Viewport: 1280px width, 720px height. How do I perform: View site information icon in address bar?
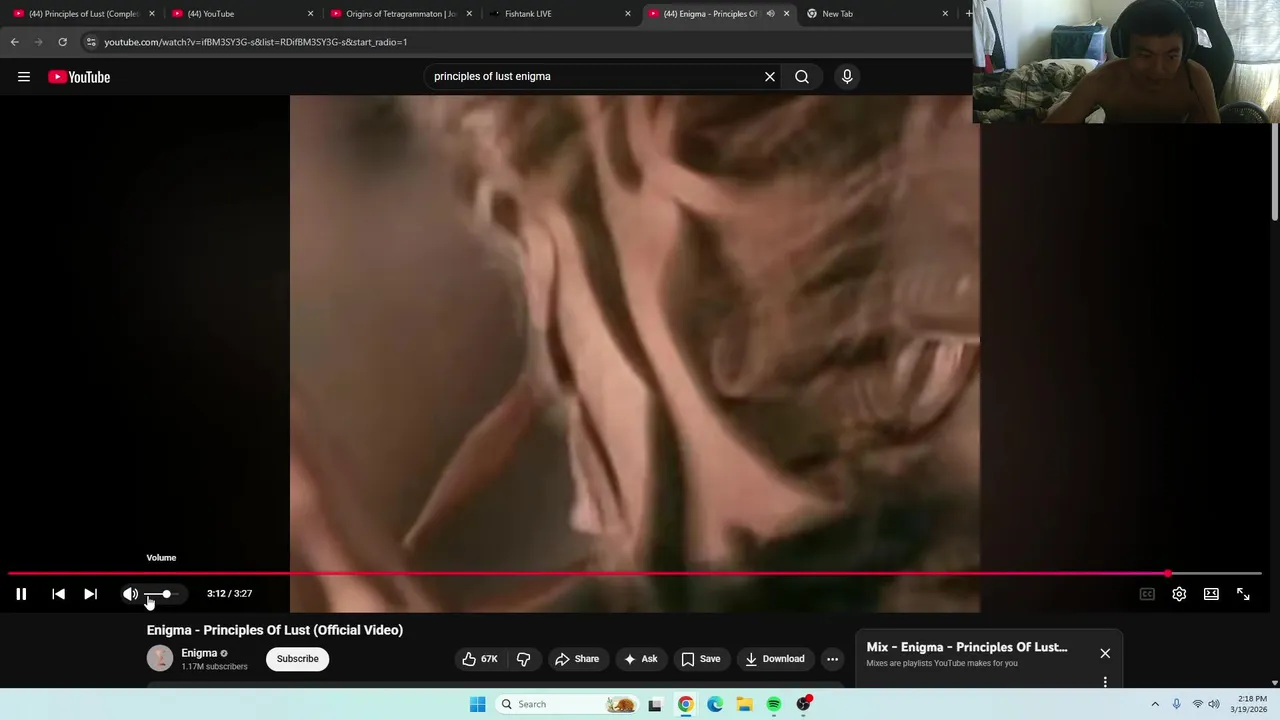(91, 42)
